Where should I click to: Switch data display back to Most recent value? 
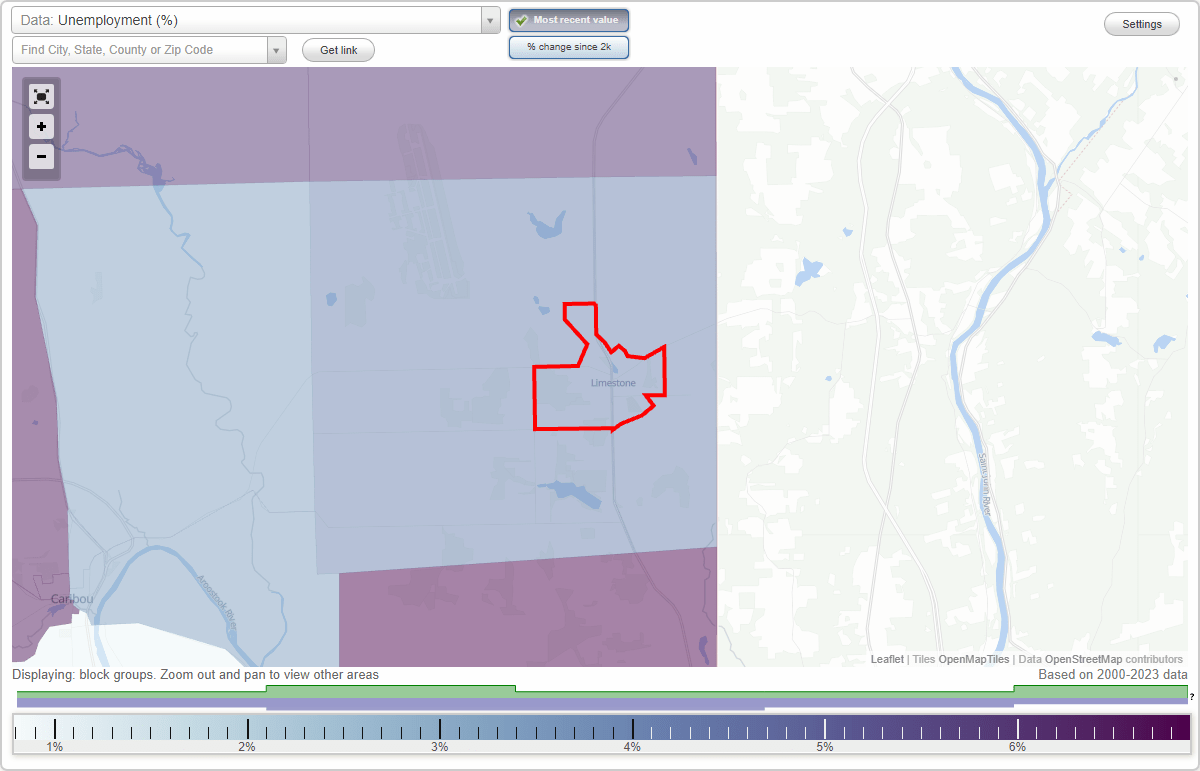pyautogui.click(x=568, y=19)
